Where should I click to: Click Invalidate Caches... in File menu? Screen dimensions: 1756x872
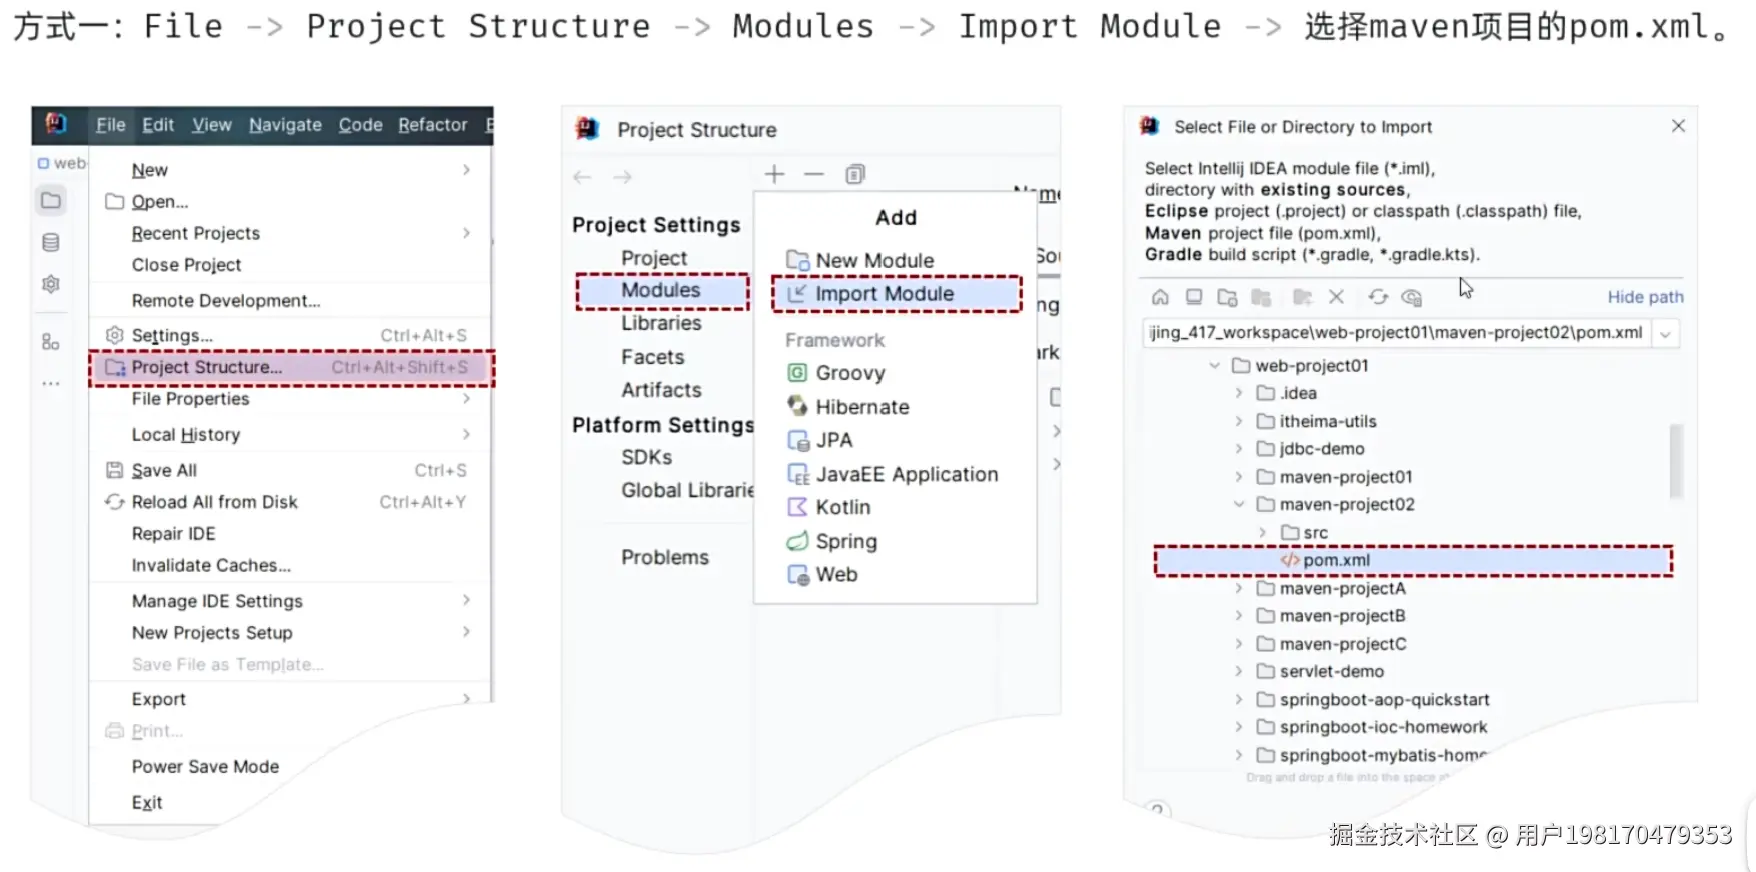pyautogui.click(x=290, y=565)
